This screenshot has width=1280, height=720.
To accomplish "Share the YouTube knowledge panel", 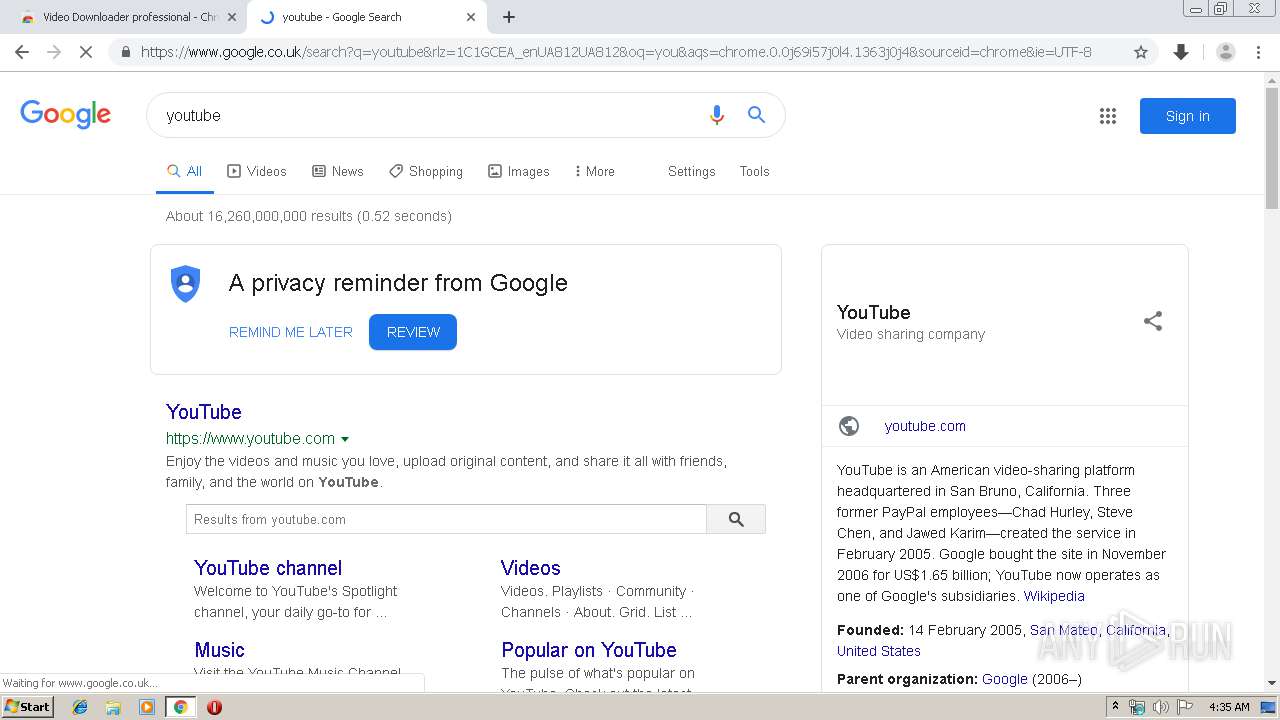I will tap(1153, 321).
